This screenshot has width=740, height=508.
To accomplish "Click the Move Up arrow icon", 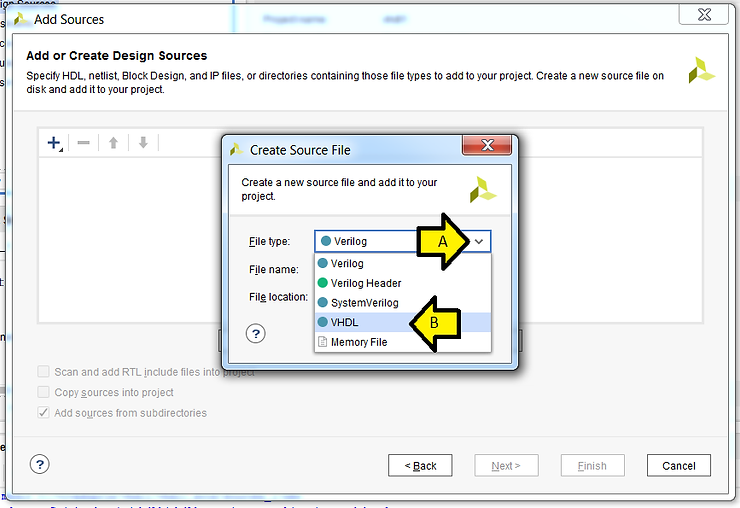I will 114,143.
